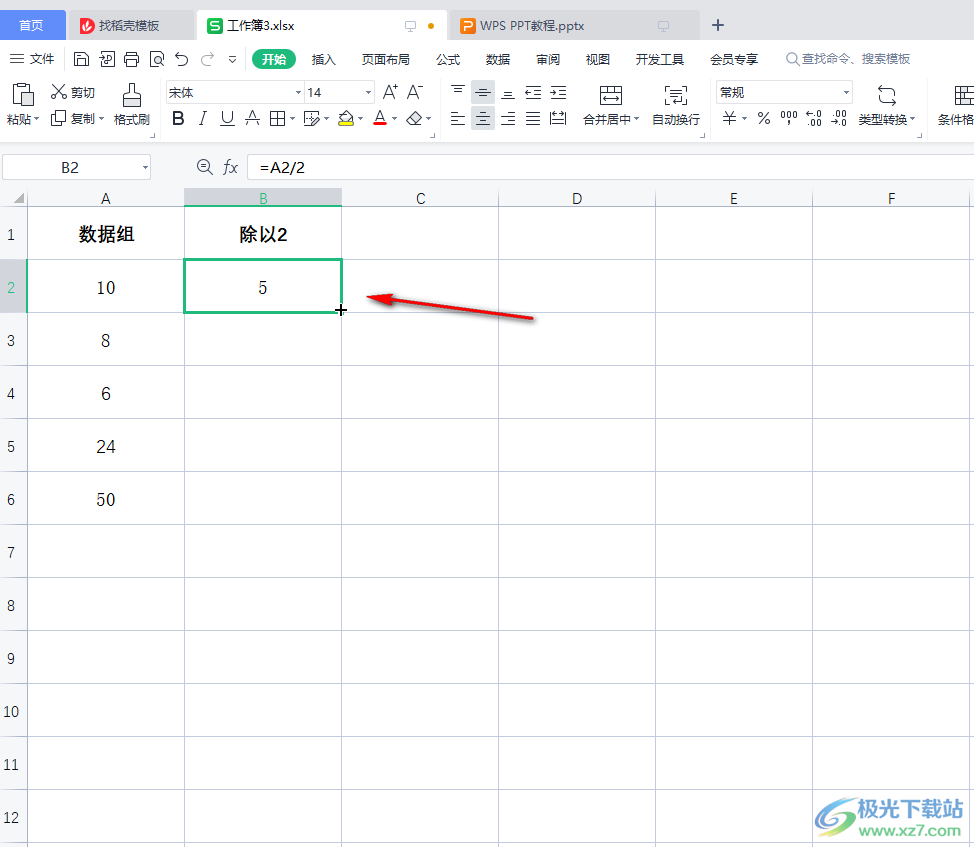Image resolution: width=974 pixels, height=847 pixels.
Task: Increase font size with A+ icon
Action: tap(389, 91)
